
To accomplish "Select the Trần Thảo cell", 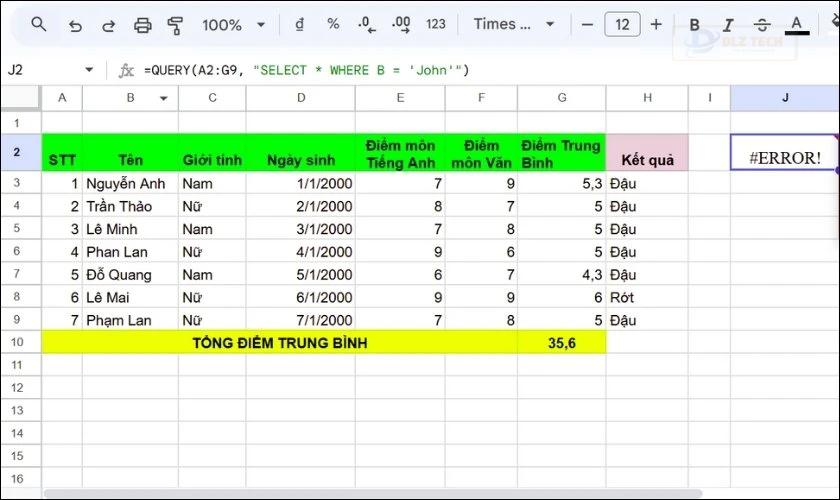I will pos(130,206).
